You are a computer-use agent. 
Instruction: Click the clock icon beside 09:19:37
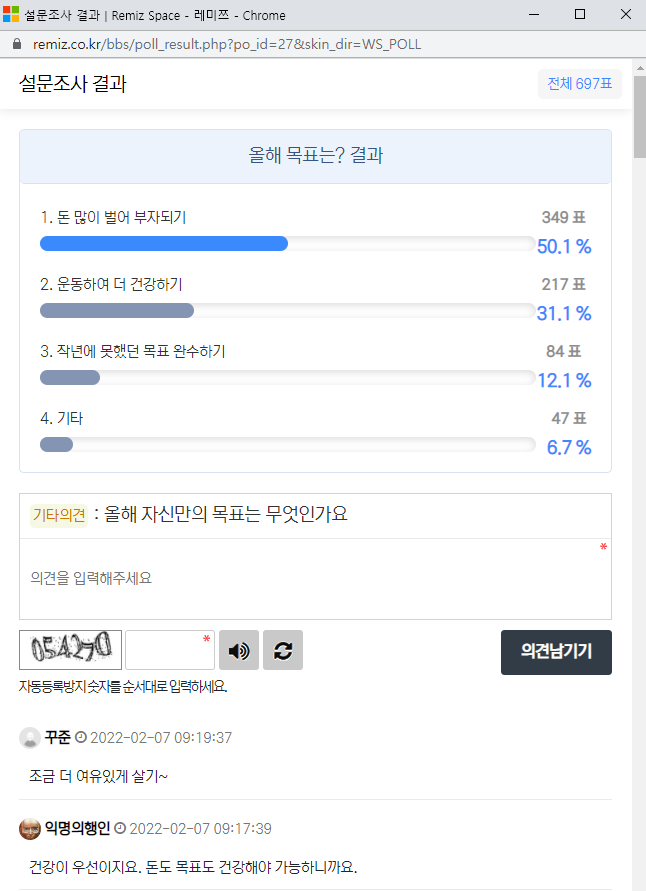pyautogui.click(x=81, y=738)
